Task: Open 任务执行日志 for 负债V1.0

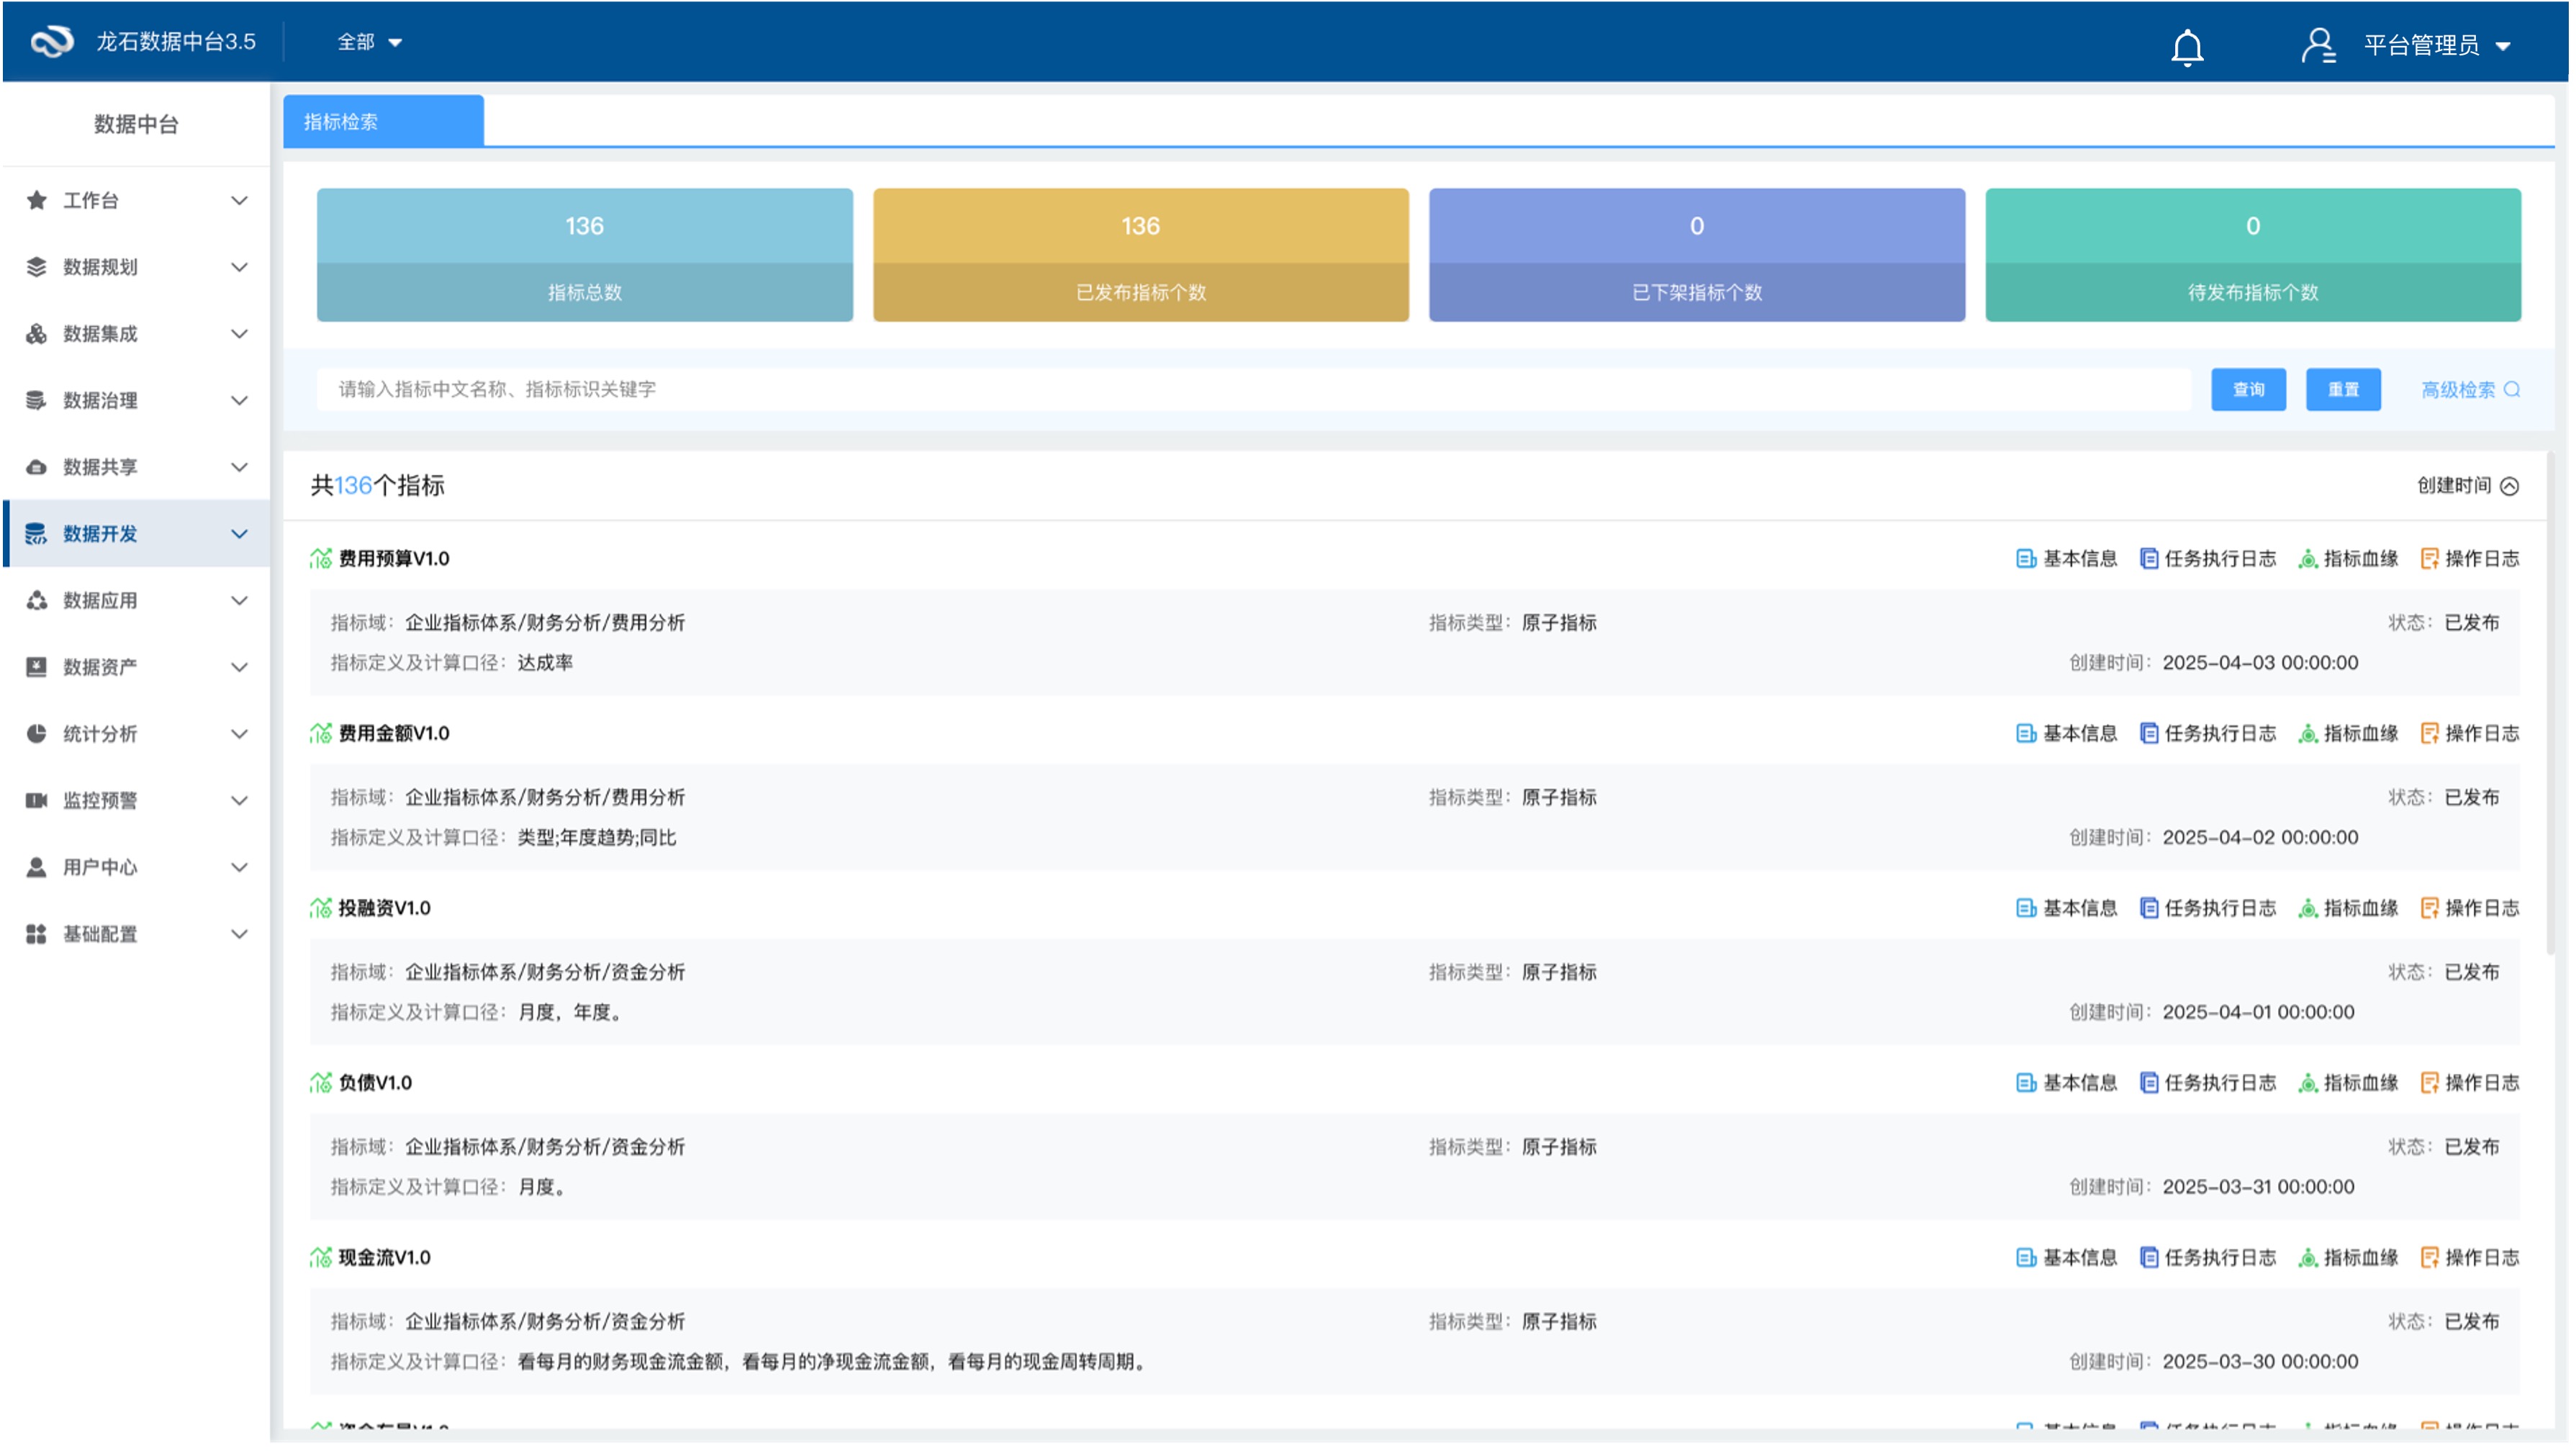Action: click(x=2207, y=1083)
